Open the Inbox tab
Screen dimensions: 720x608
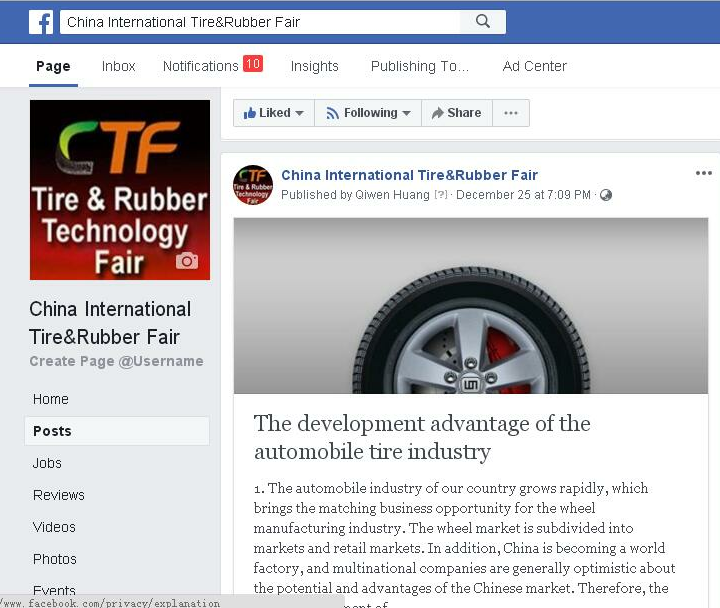click(x=118, y=66)
